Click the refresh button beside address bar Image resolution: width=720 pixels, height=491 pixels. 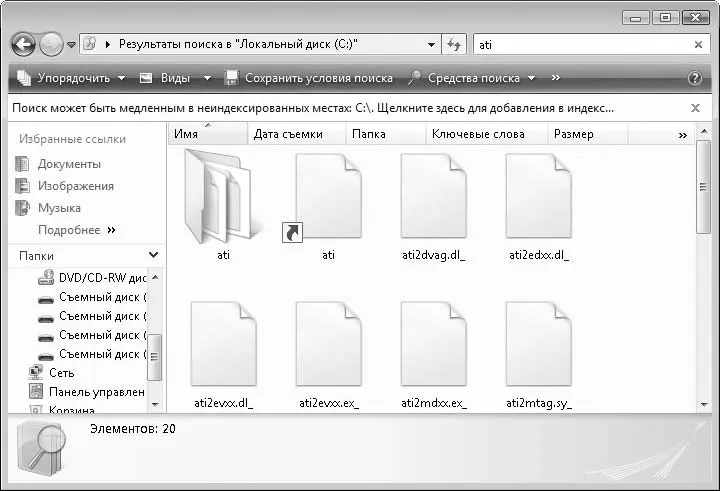(456, 45)
